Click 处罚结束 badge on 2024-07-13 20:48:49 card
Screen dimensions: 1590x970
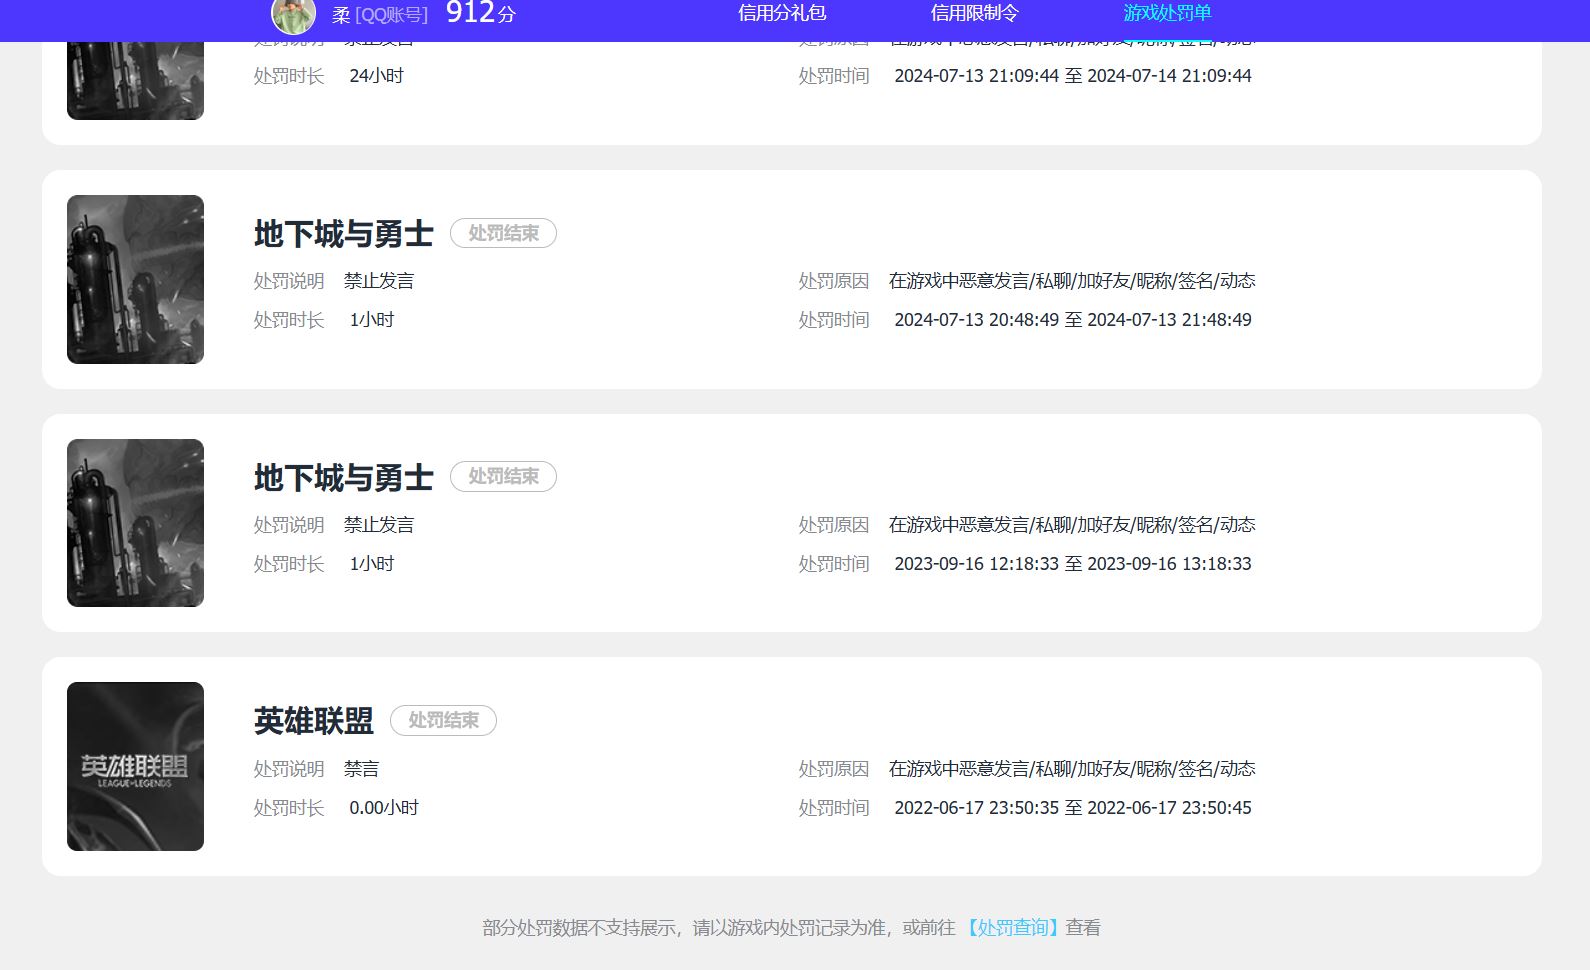pos(503,233)
